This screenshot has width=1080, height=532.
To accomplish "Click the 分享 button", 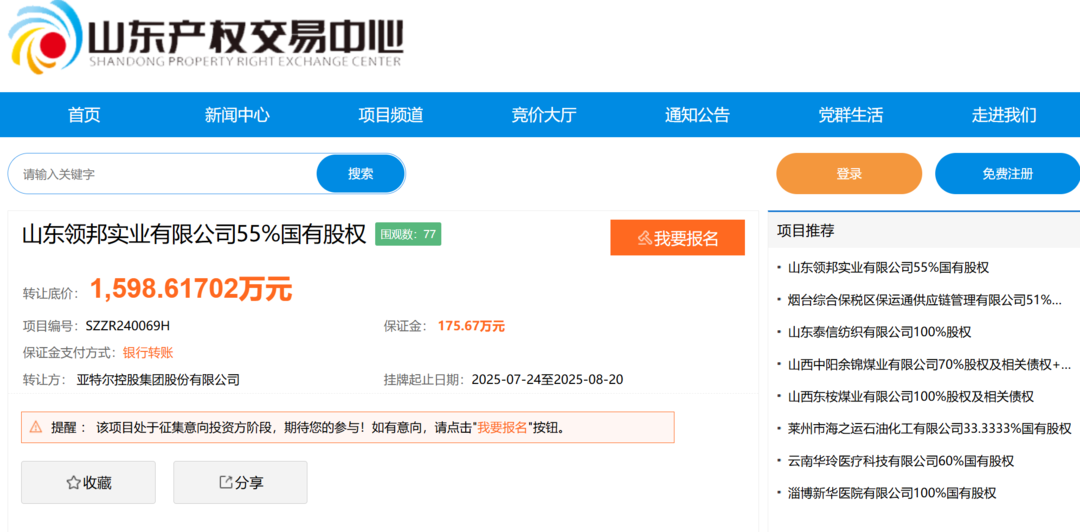I will pyautogui.click(x=240, y=482).
